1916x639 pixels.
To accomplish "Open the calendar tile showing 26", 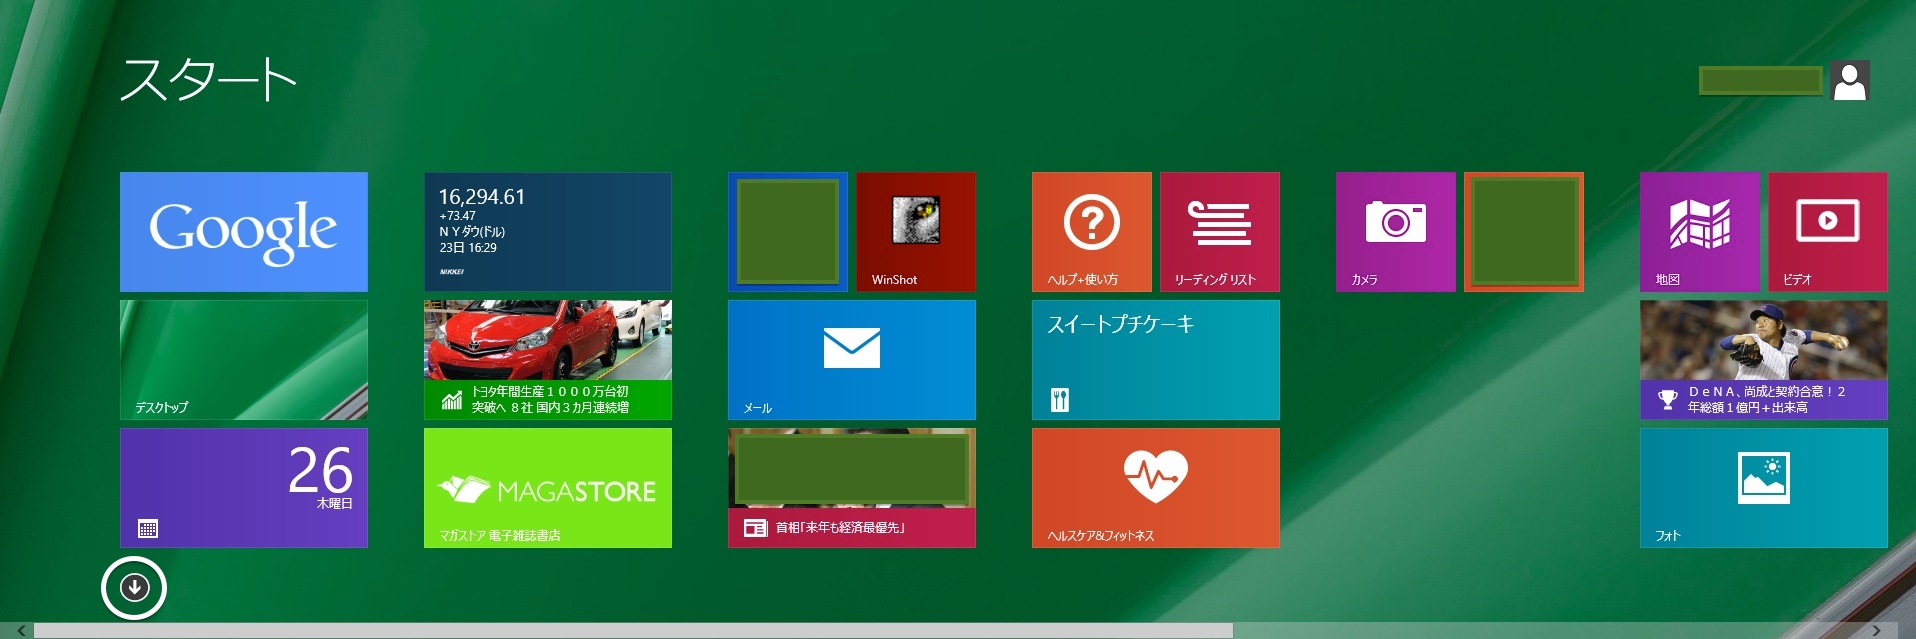I will click(x=244, y=488).
